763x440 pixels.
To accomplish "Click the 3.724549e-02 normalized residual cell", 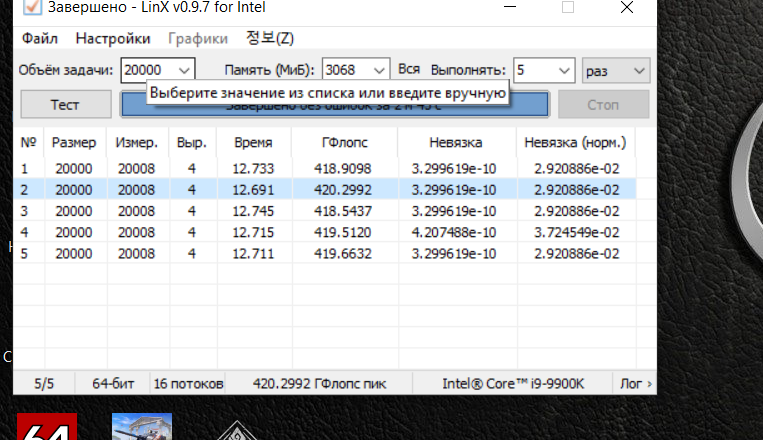I will pyautogui.click(x=577, y=232).
